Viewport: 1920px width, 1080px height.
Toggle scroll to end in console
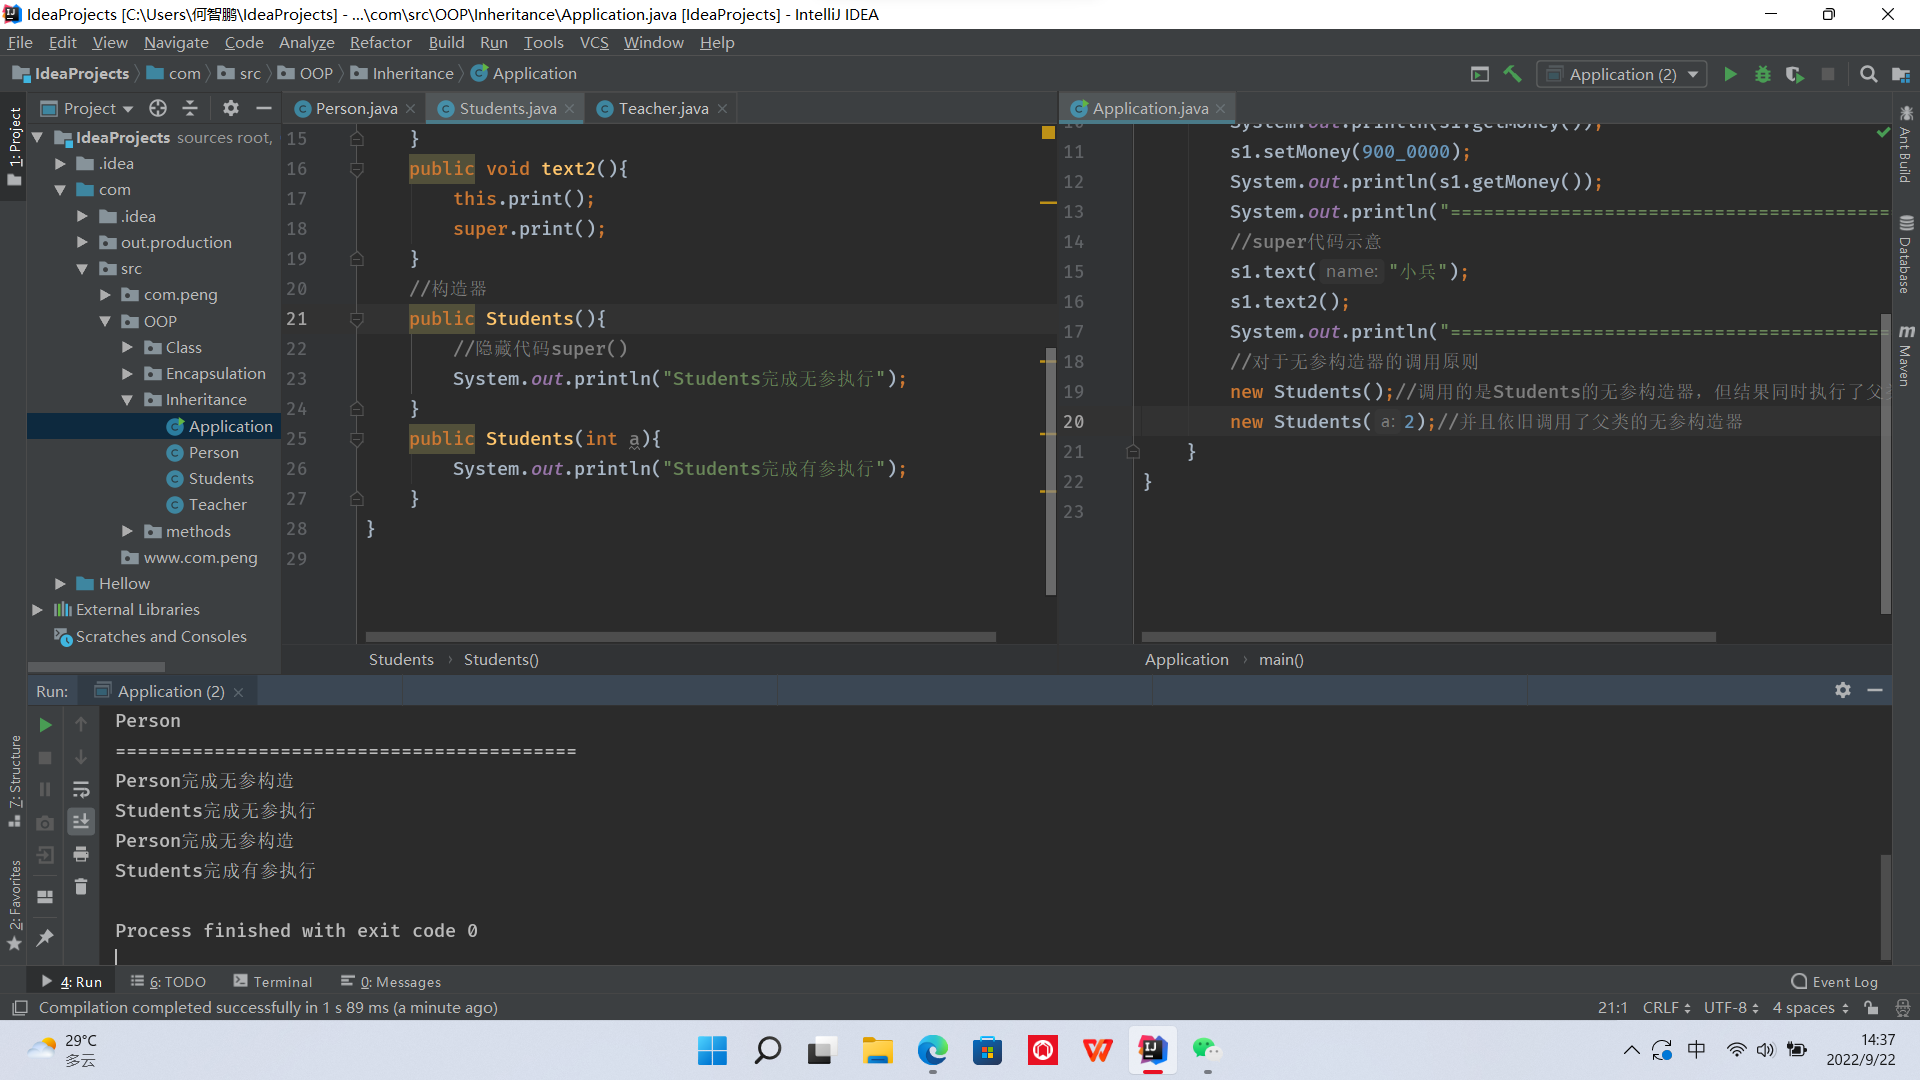[81, 821]
